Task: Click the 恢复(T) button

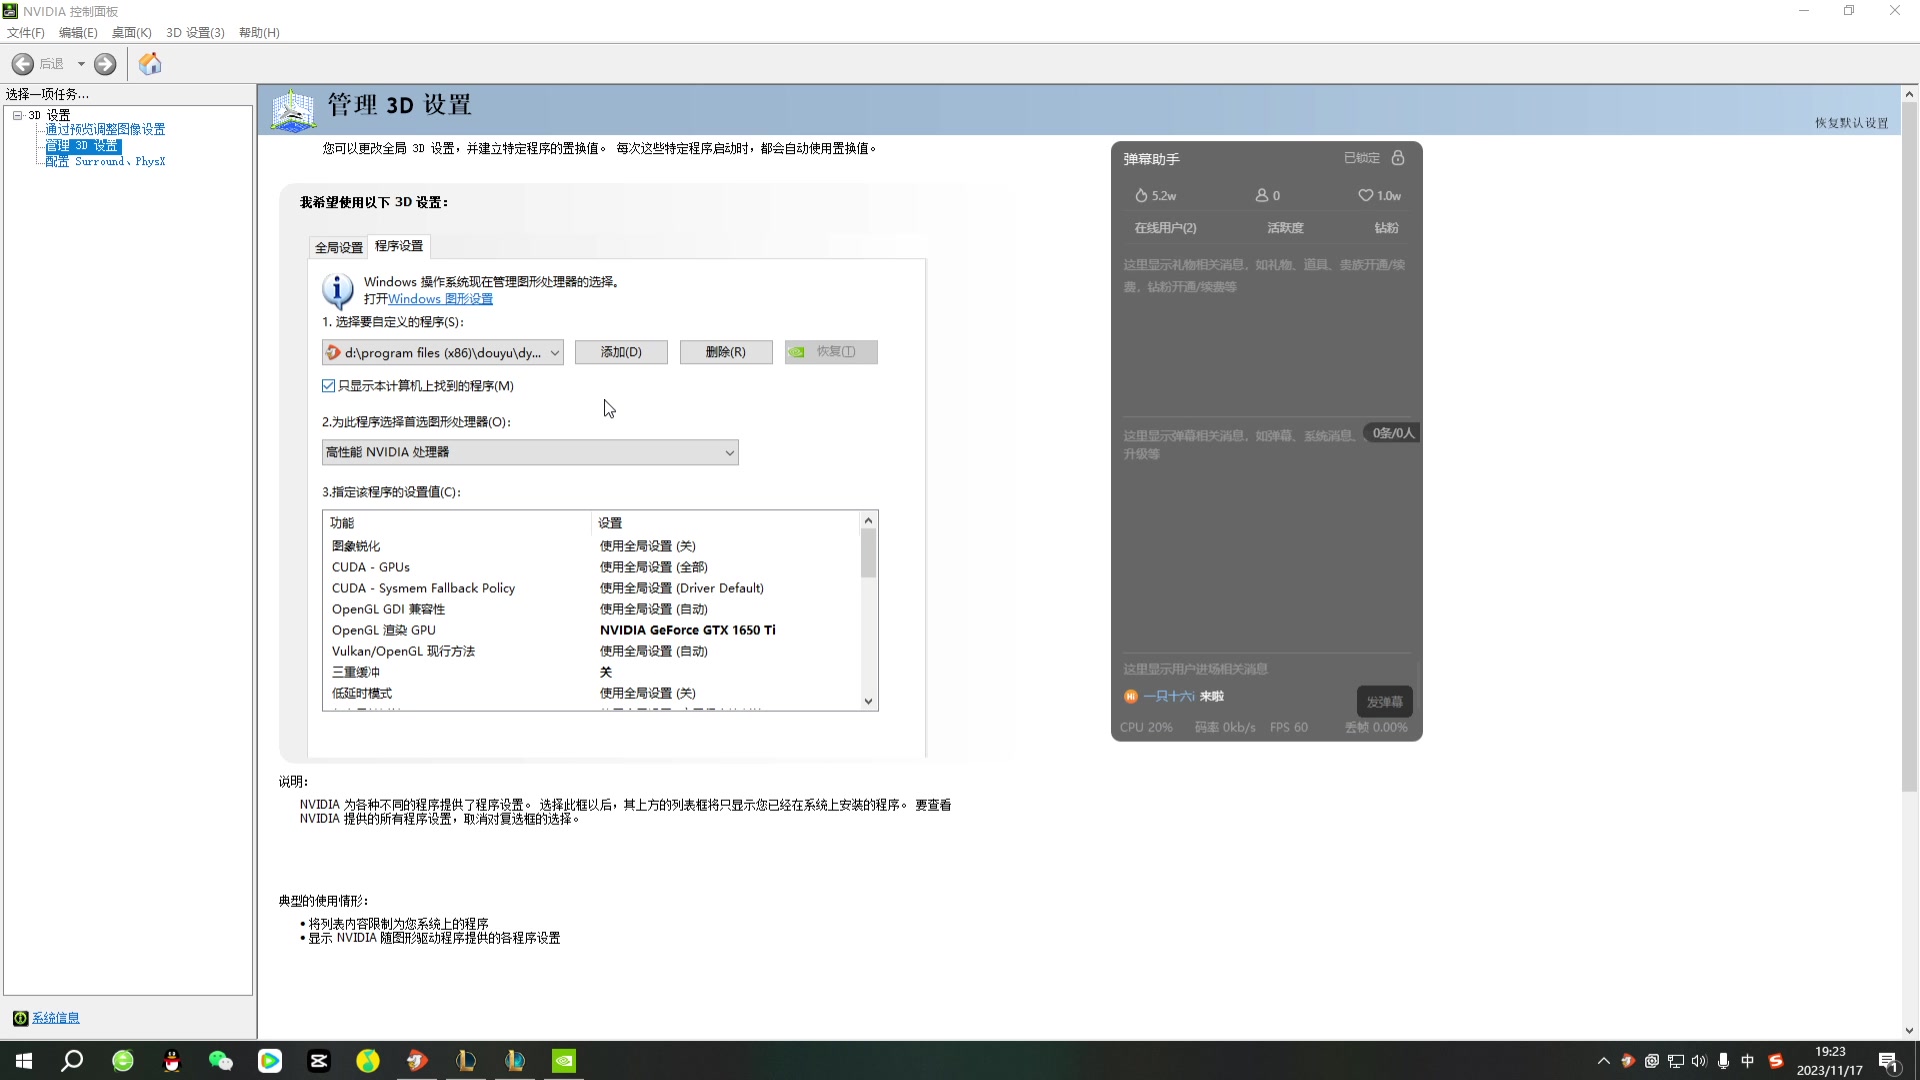Action: coord(831,352)
